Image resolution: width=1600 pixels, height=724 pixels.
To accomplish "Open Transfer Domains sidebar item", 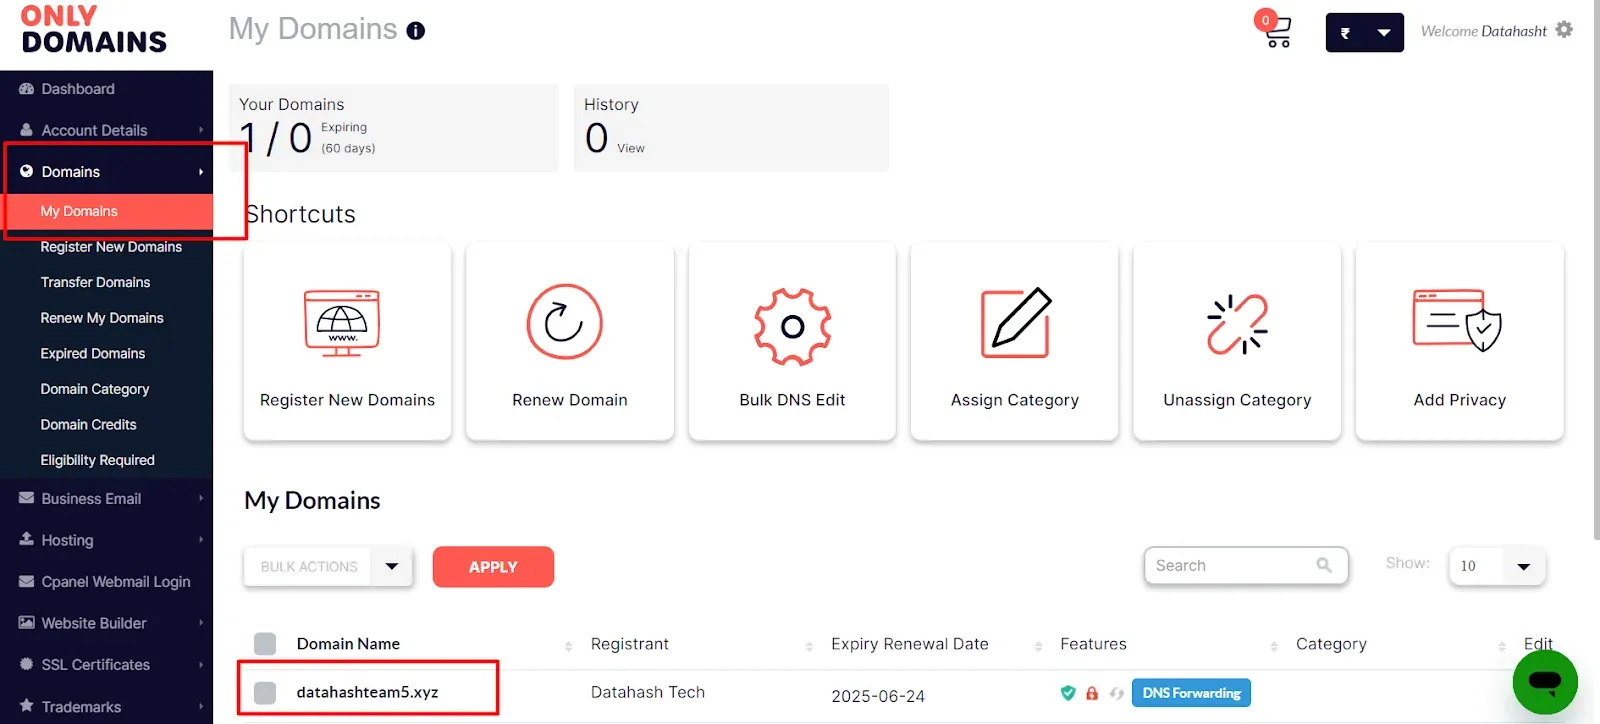I will pos(95,282).
